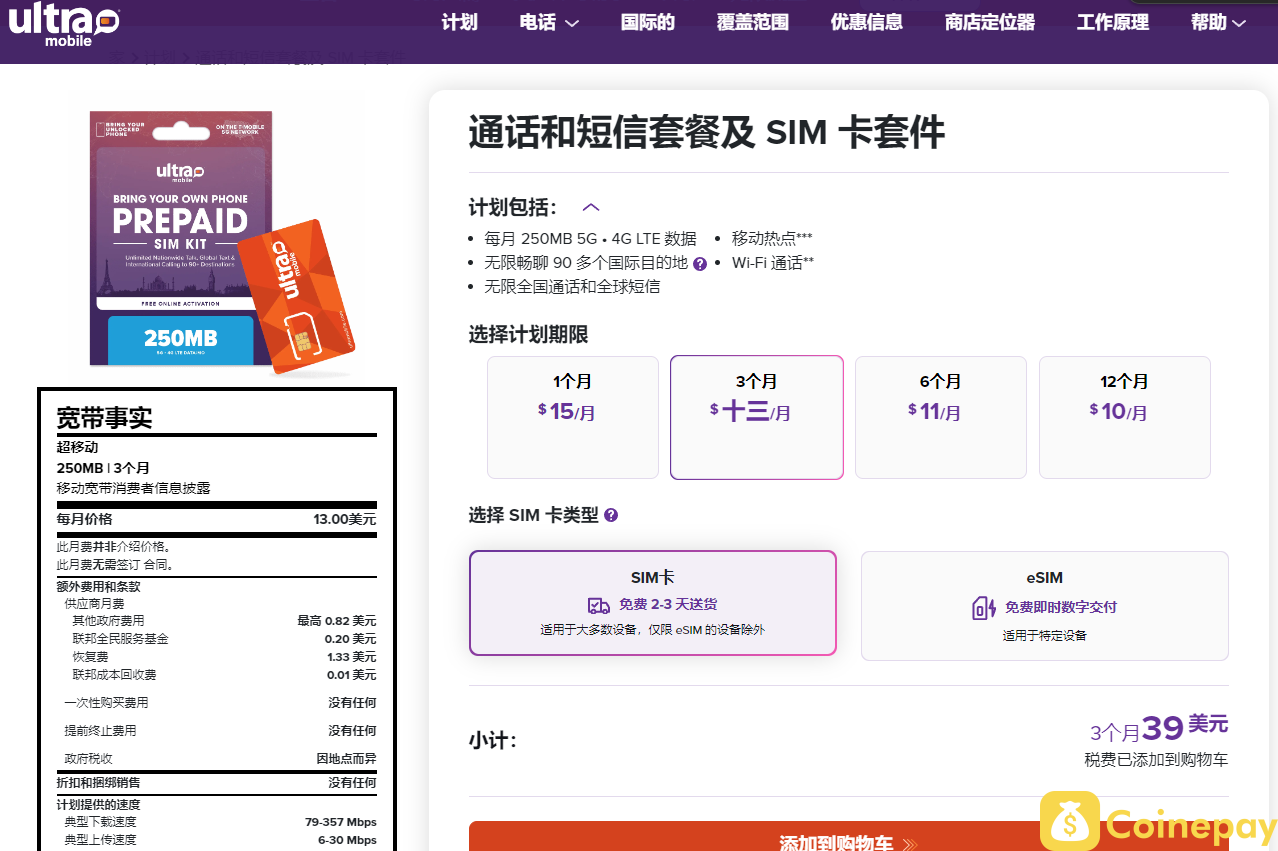Viewport: 1278px width, 851px height.
Task: Open 优惠信息 in the navigation
Action: 866,22
